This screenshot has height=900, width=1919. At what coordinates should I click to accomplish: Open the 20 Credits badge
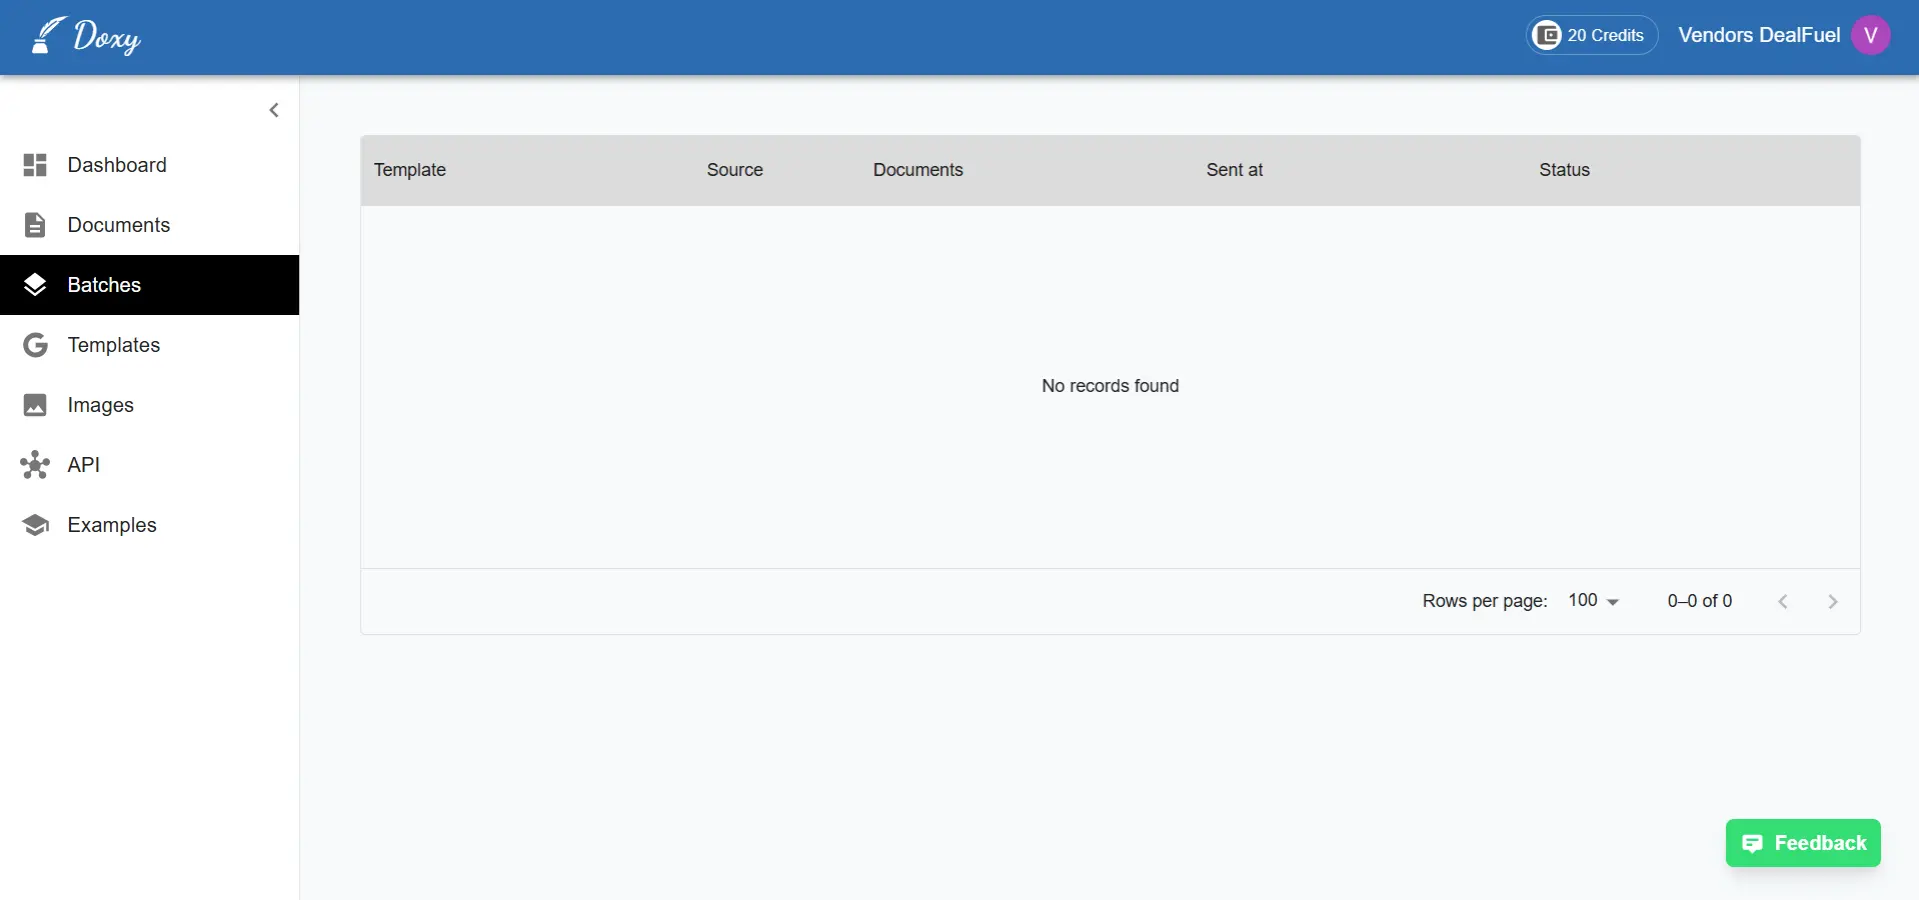coord(1591,35)
